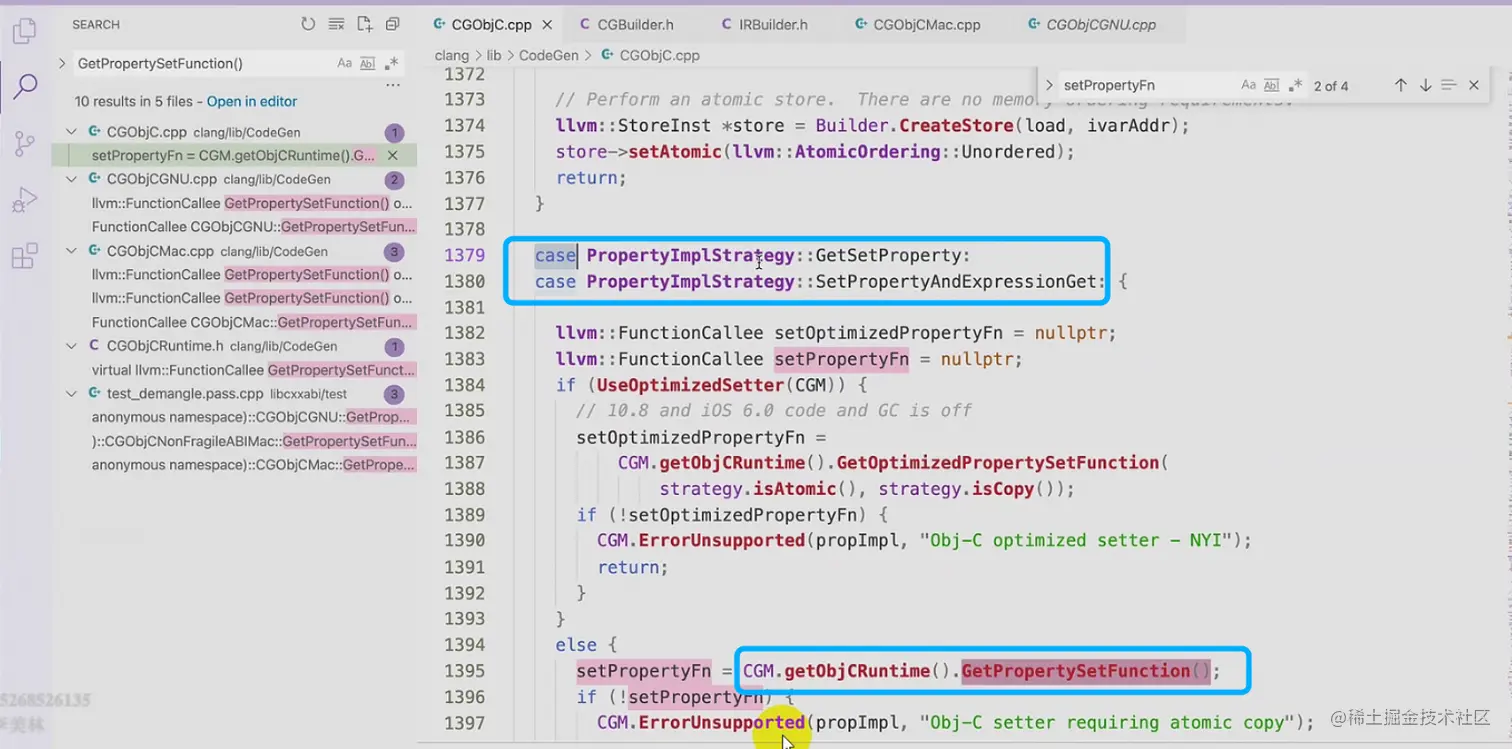Click 'setOptimizedPropertyFn' on line 1382

click(888, 333)
